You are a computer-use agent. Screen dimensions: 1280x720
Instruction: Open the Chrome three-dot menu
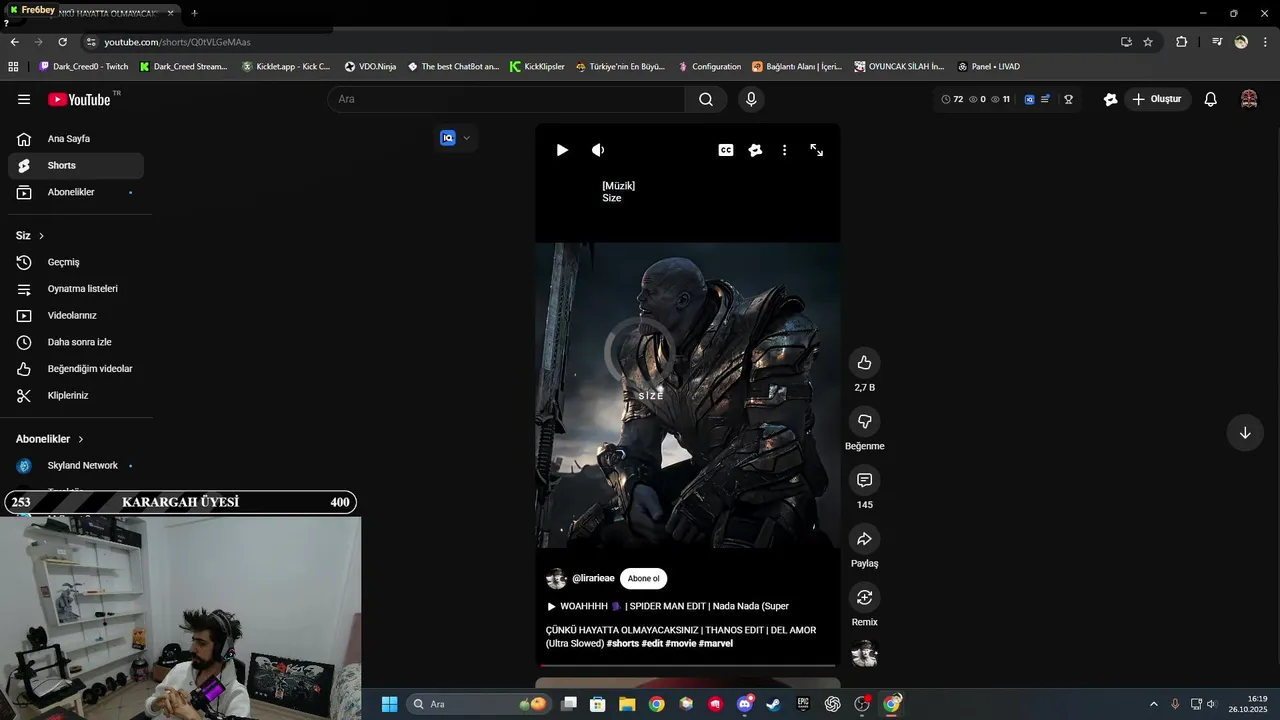[x=1265, y=42]
